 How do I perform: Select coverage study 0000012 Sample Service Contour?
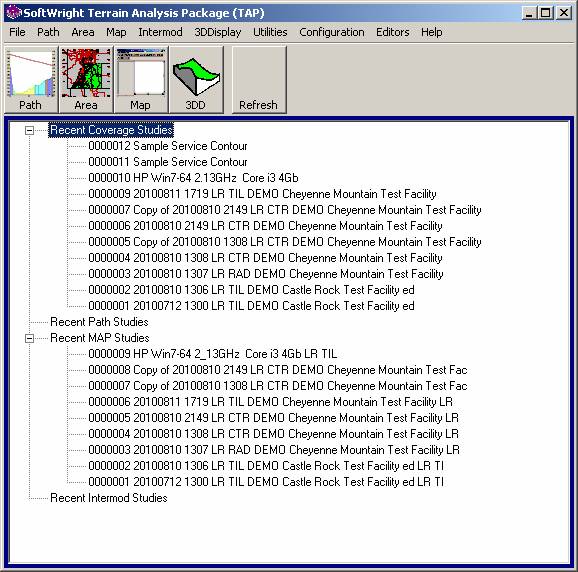click(x=168, y=146)
